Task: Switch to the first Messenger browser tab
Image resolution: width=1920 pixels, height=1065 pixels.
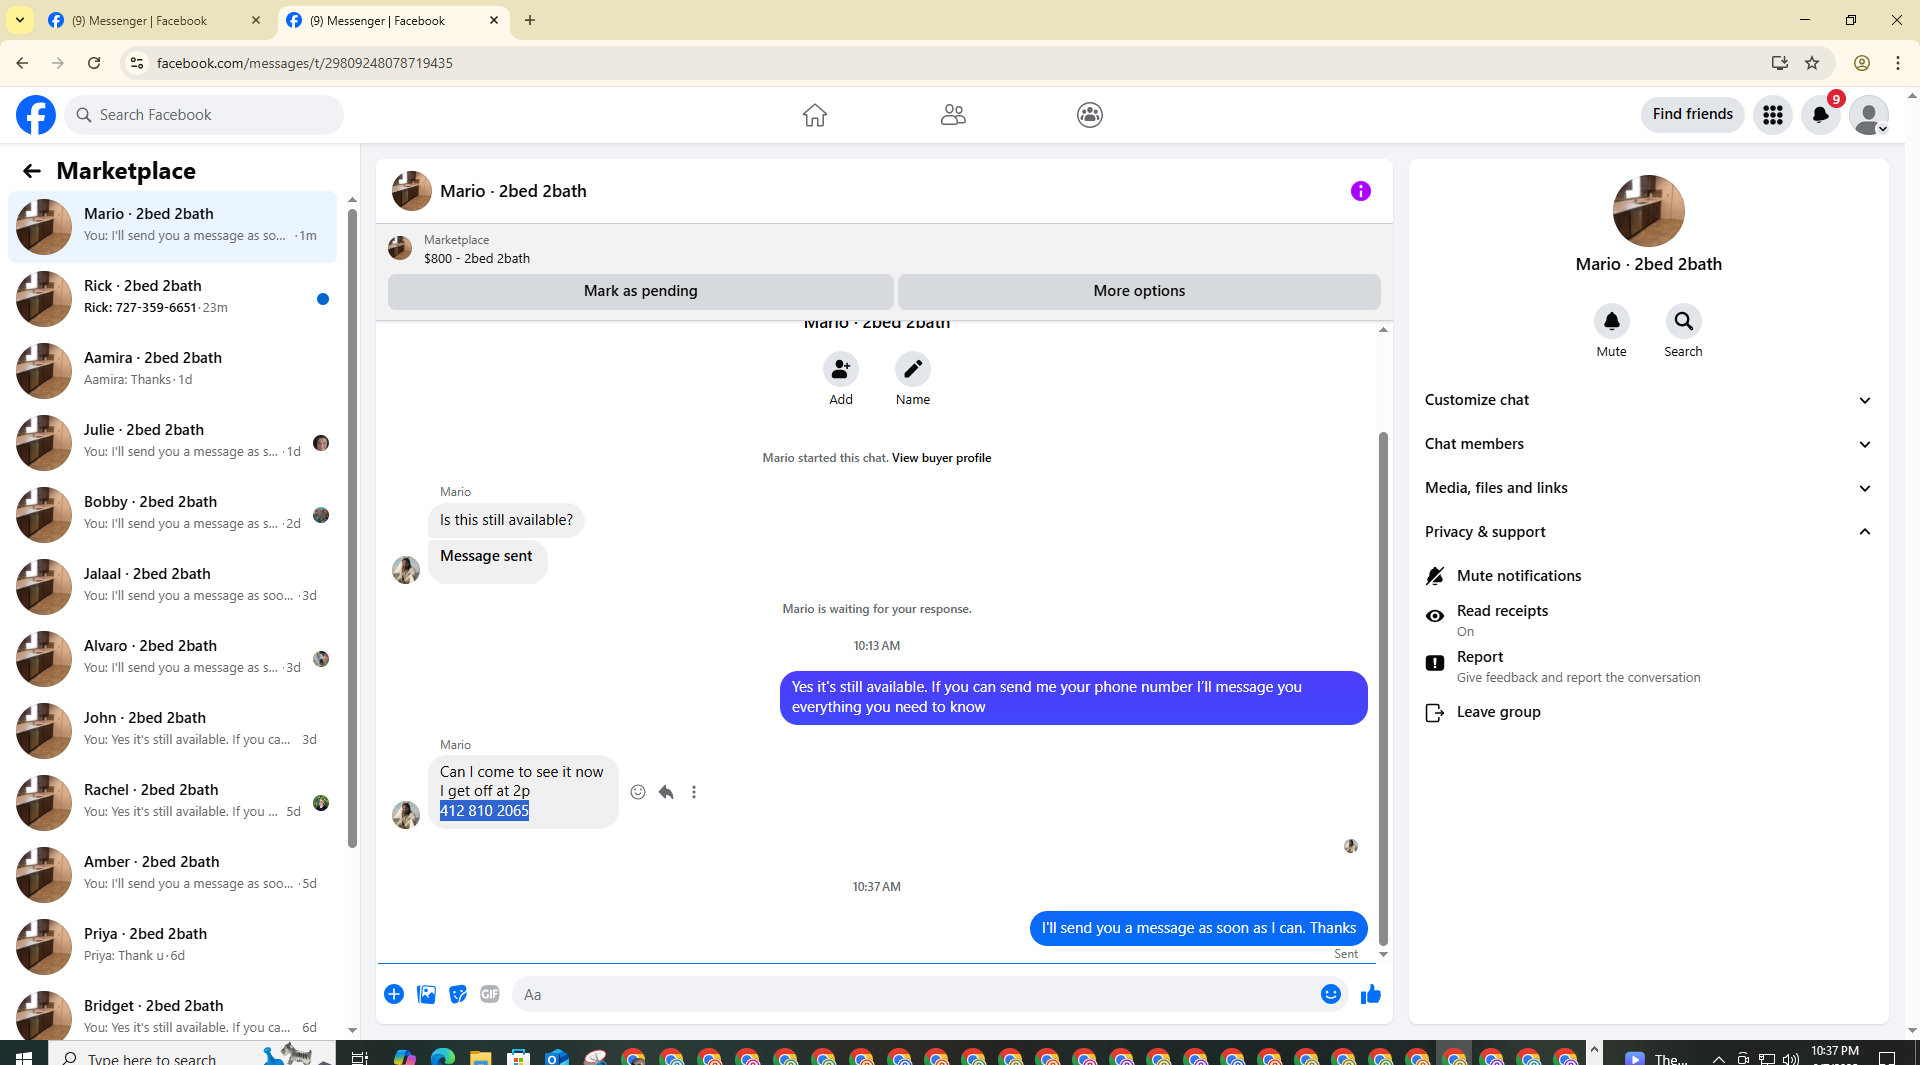Action: pos(155,20)
